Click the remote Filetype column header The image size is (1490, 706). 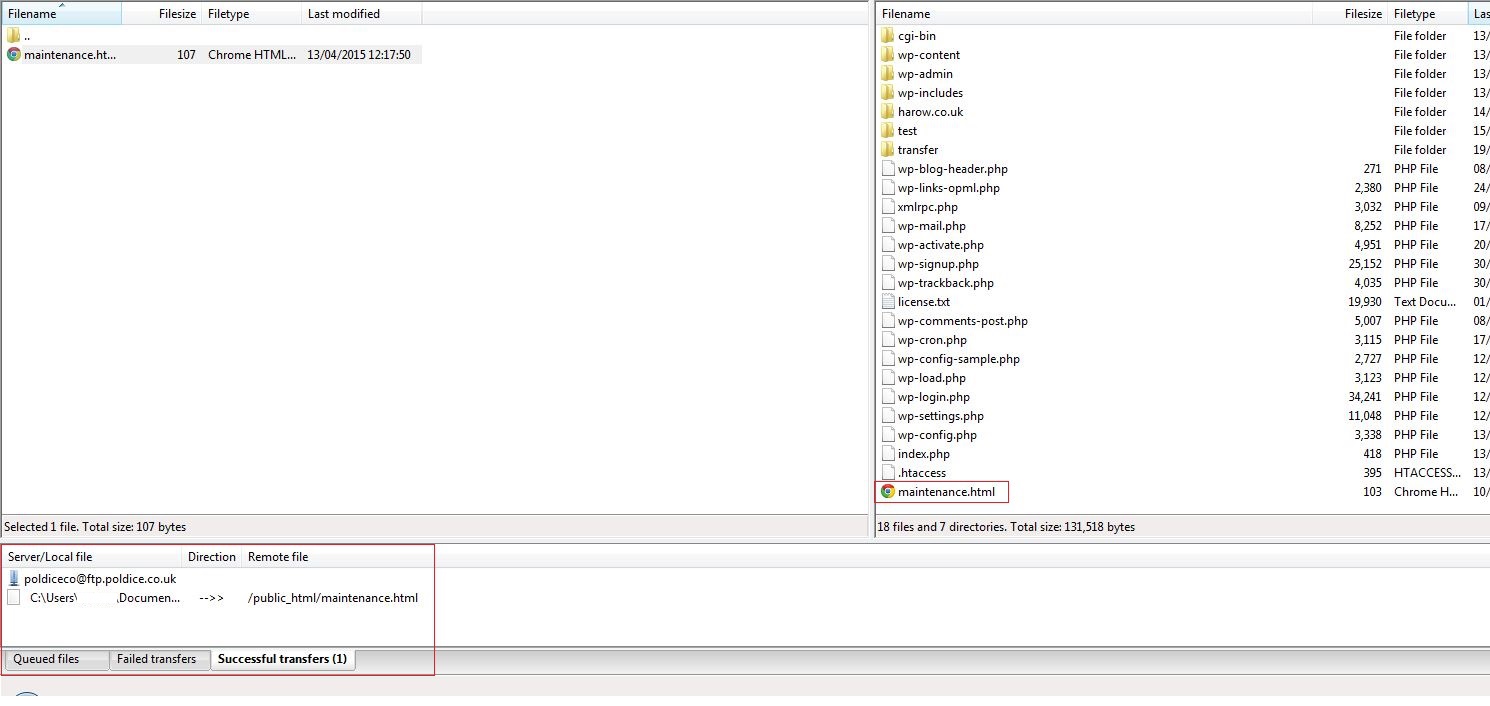click(x=1414, y=14)
